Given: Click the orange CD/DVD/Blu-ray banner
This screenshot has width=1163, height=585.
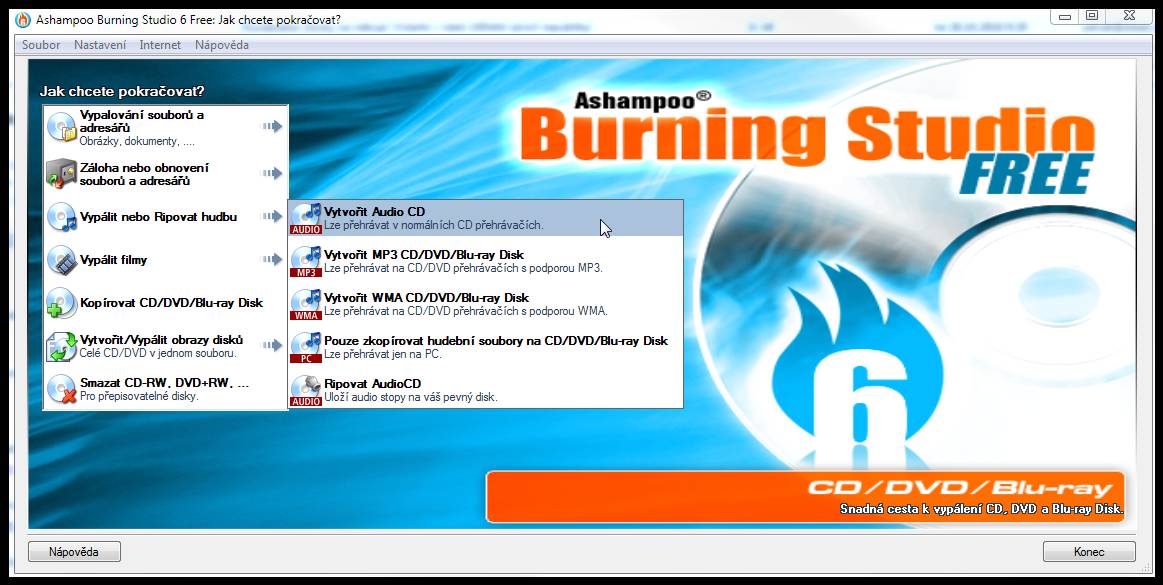Looking at the screenshot, I should pos(805,497).
